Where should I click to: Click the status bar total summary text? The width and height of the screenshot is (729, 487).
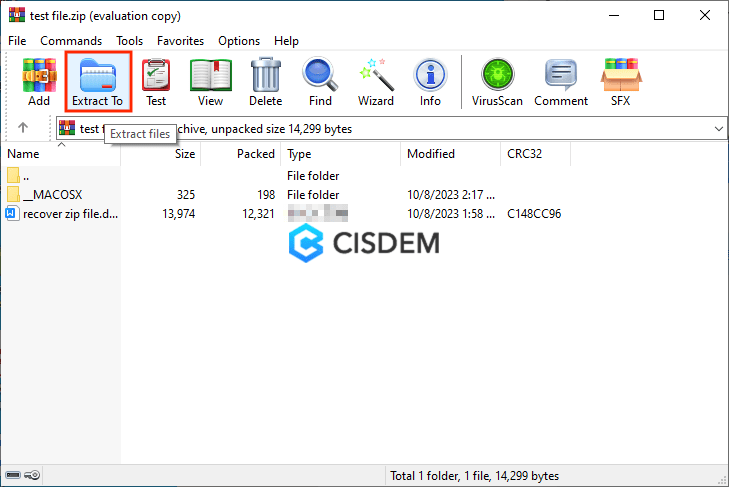tap(474, 476)
